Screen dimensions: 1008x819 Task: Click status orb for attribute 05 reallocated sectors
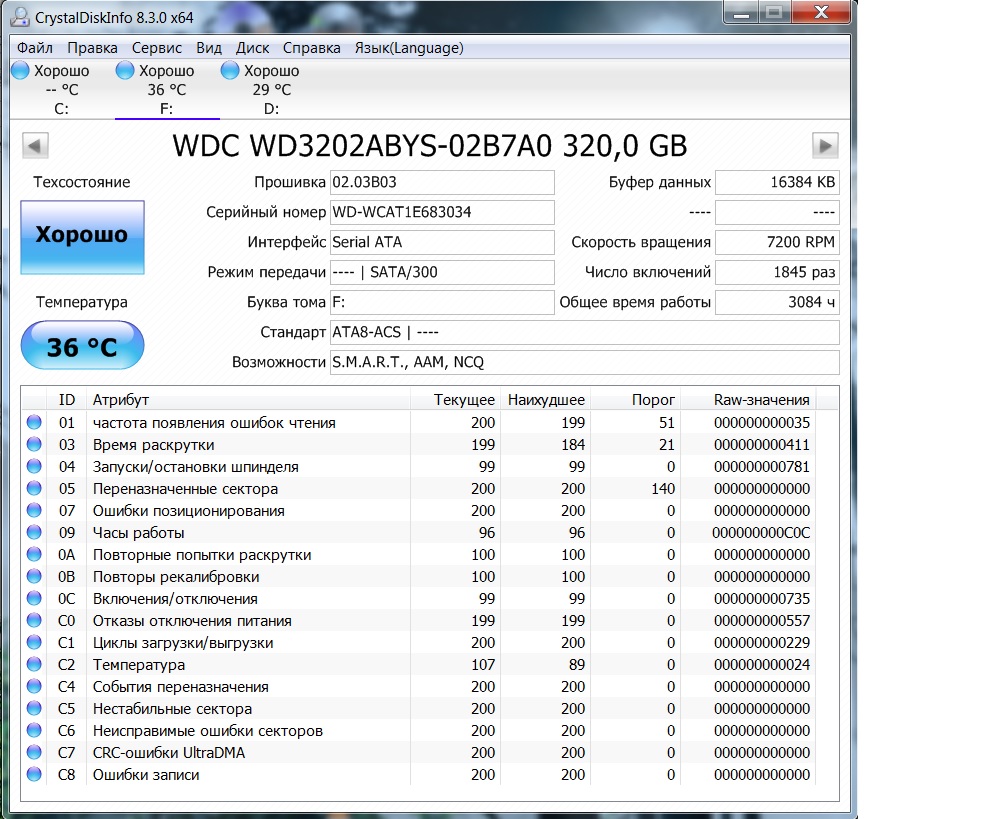[34, 489]
